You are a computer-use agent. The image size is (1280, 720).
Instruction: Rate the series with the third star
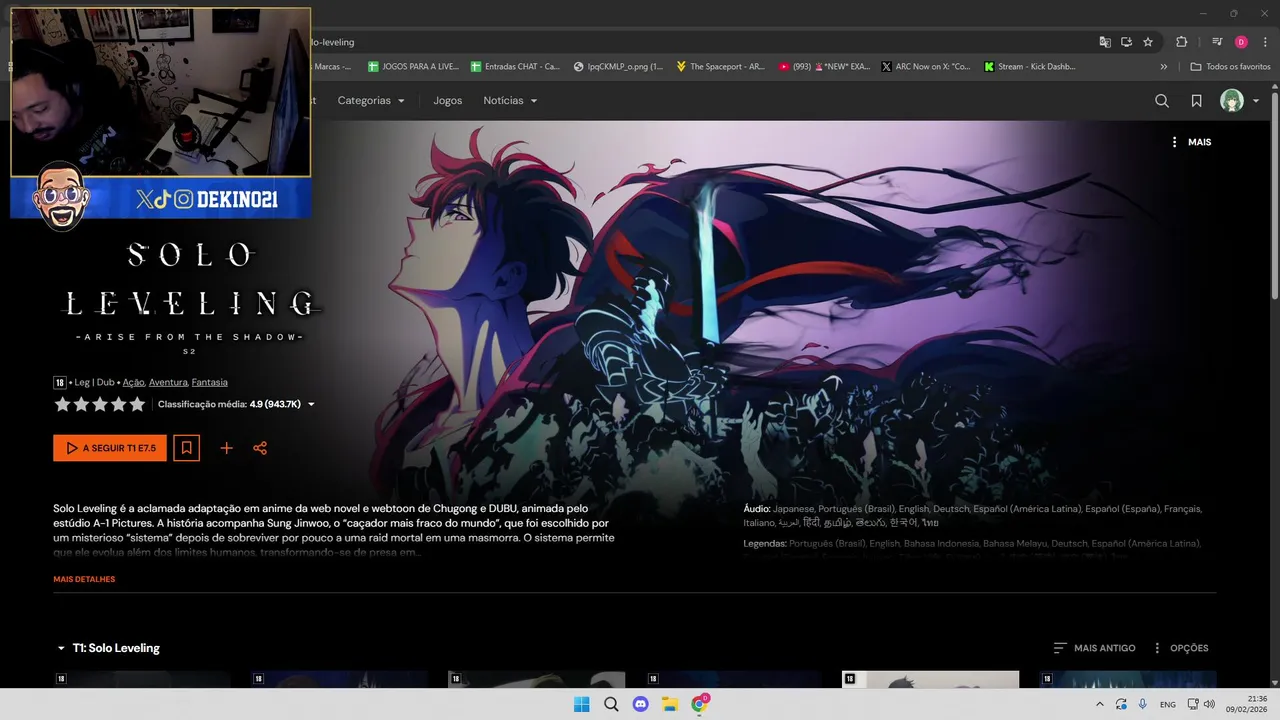[x=100, y=404]
